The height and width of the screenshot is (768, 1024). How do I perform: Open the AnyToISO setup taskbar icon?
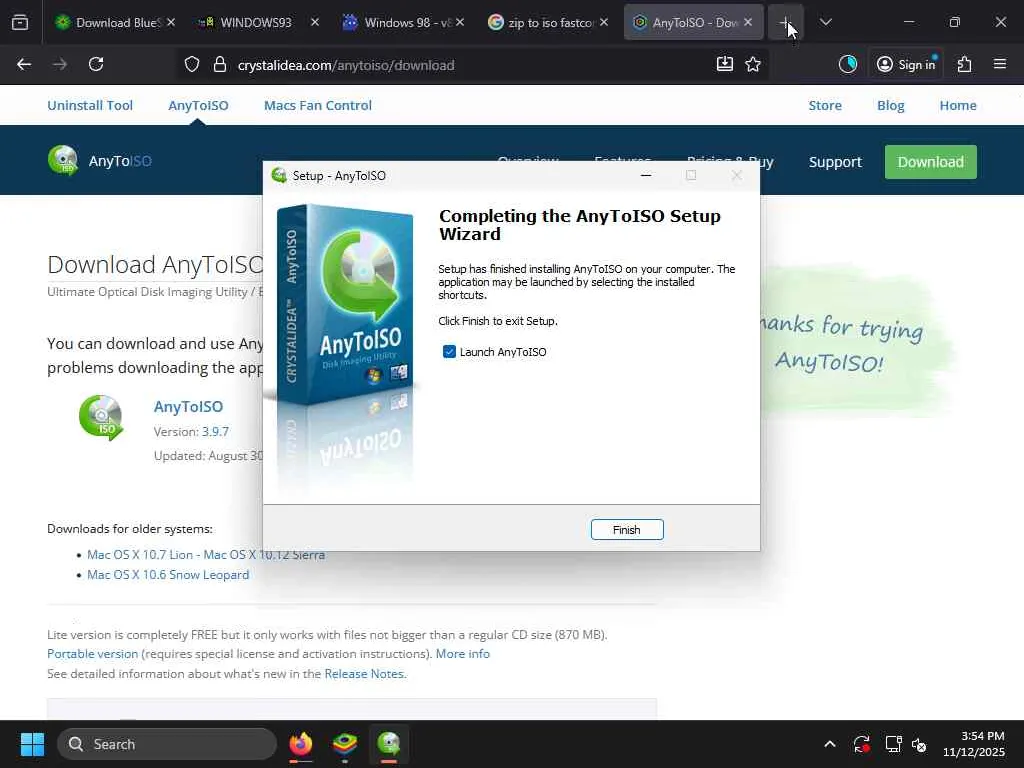389,744
